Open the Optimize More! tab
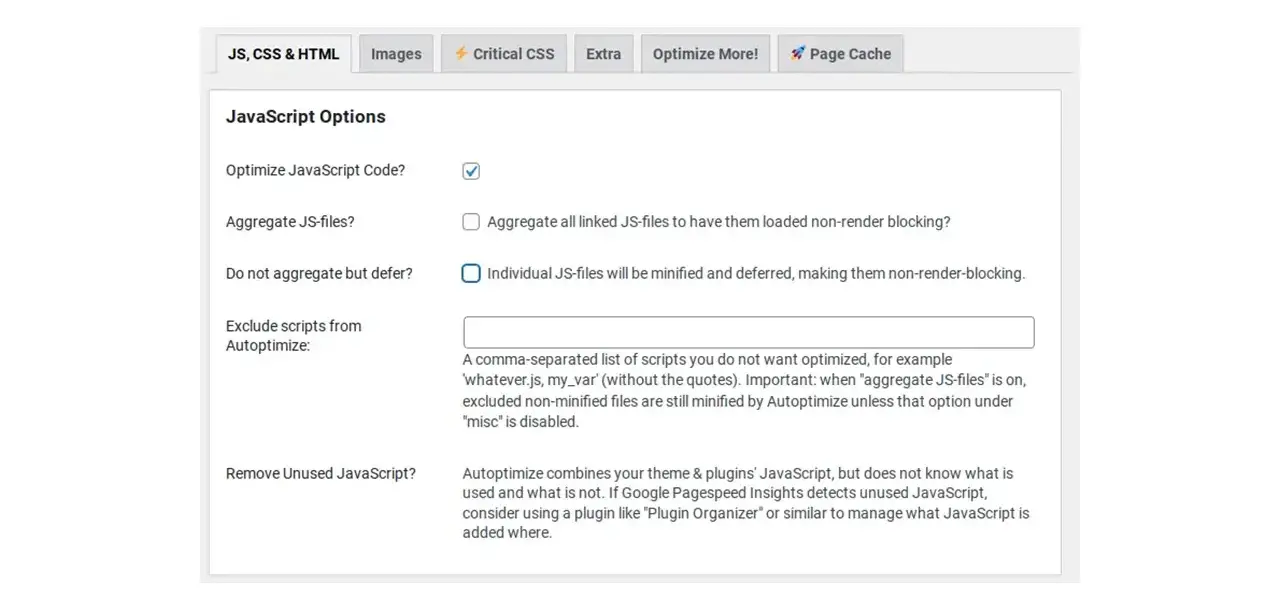Image resolution: width=1279 pixels, height=609 pixels. (705, 54)
